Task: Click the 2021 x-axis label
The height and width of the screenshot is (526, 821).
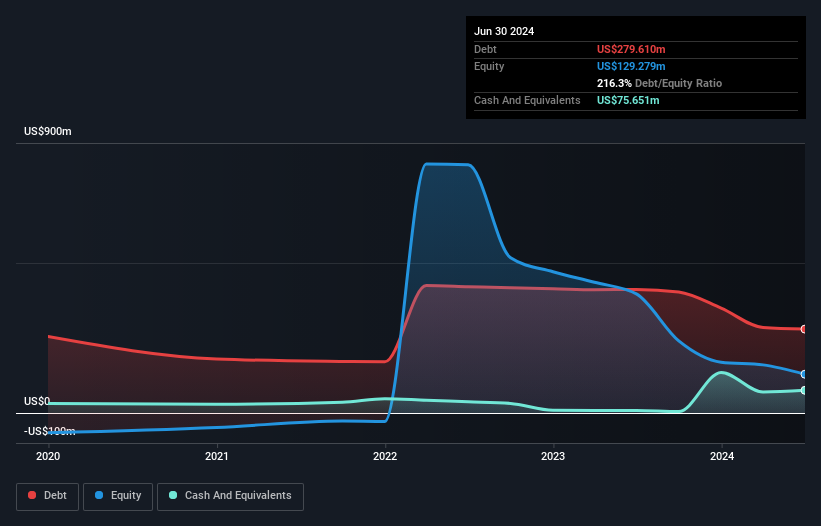Action: click(217, 456)
